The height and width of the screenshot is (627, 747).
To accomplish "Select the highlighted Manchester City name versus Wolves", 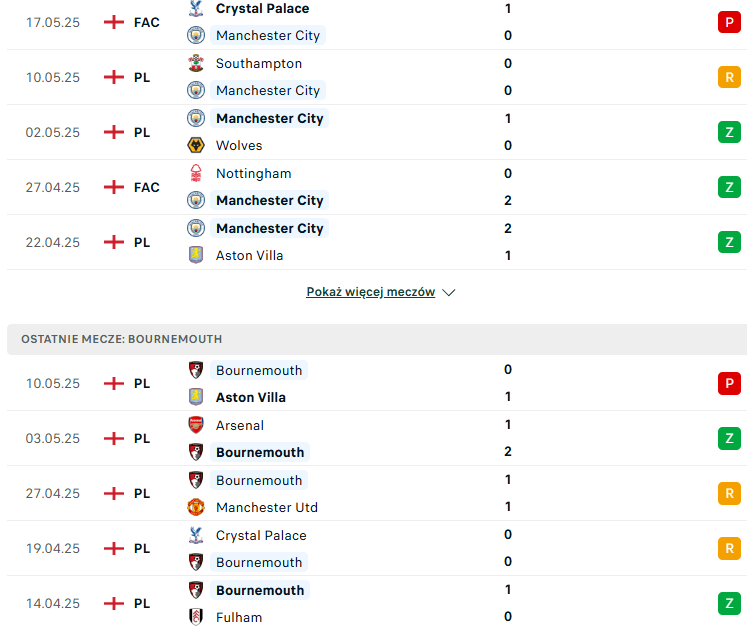I will [270, 118].
